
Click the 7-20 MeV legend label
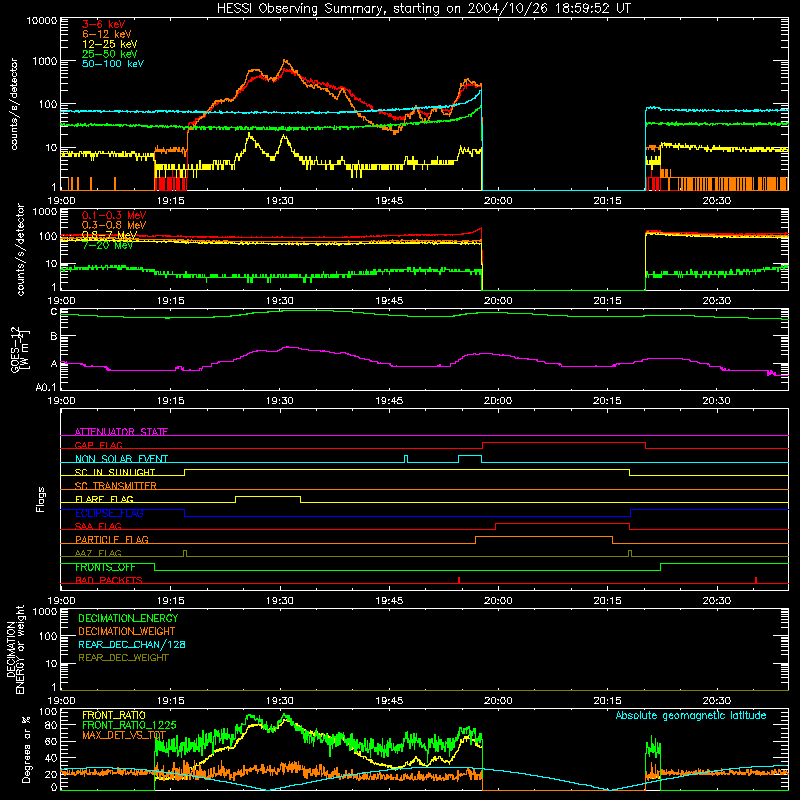108,245
